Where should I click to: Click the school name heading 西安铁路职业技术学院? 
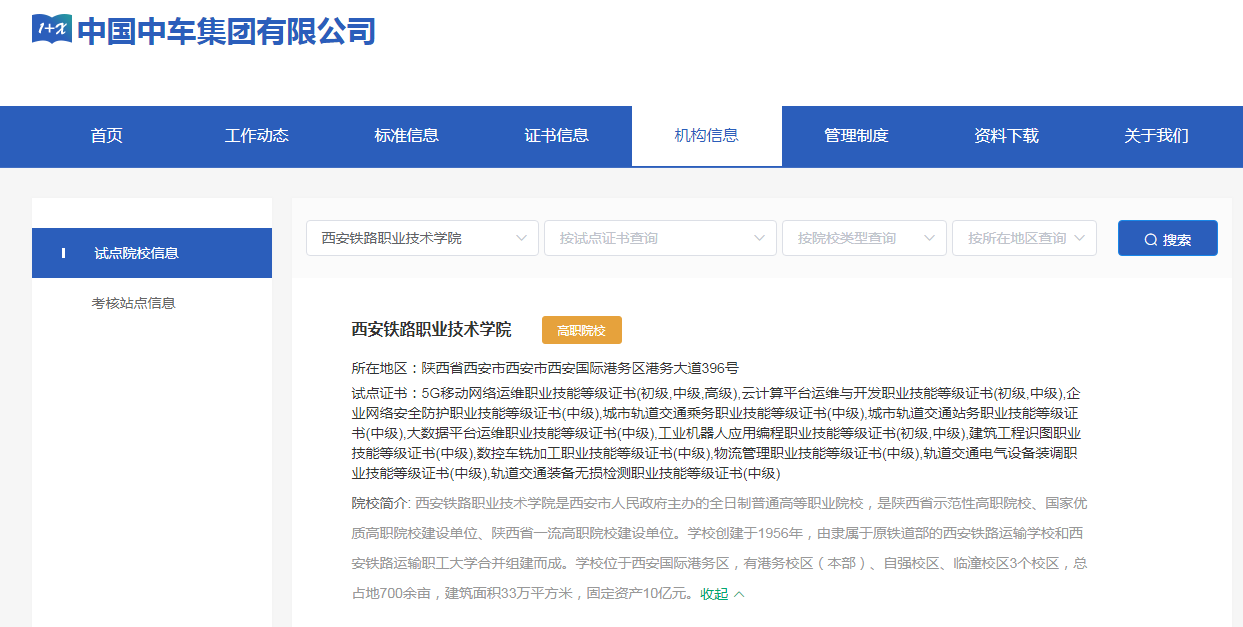click(432, 330)
